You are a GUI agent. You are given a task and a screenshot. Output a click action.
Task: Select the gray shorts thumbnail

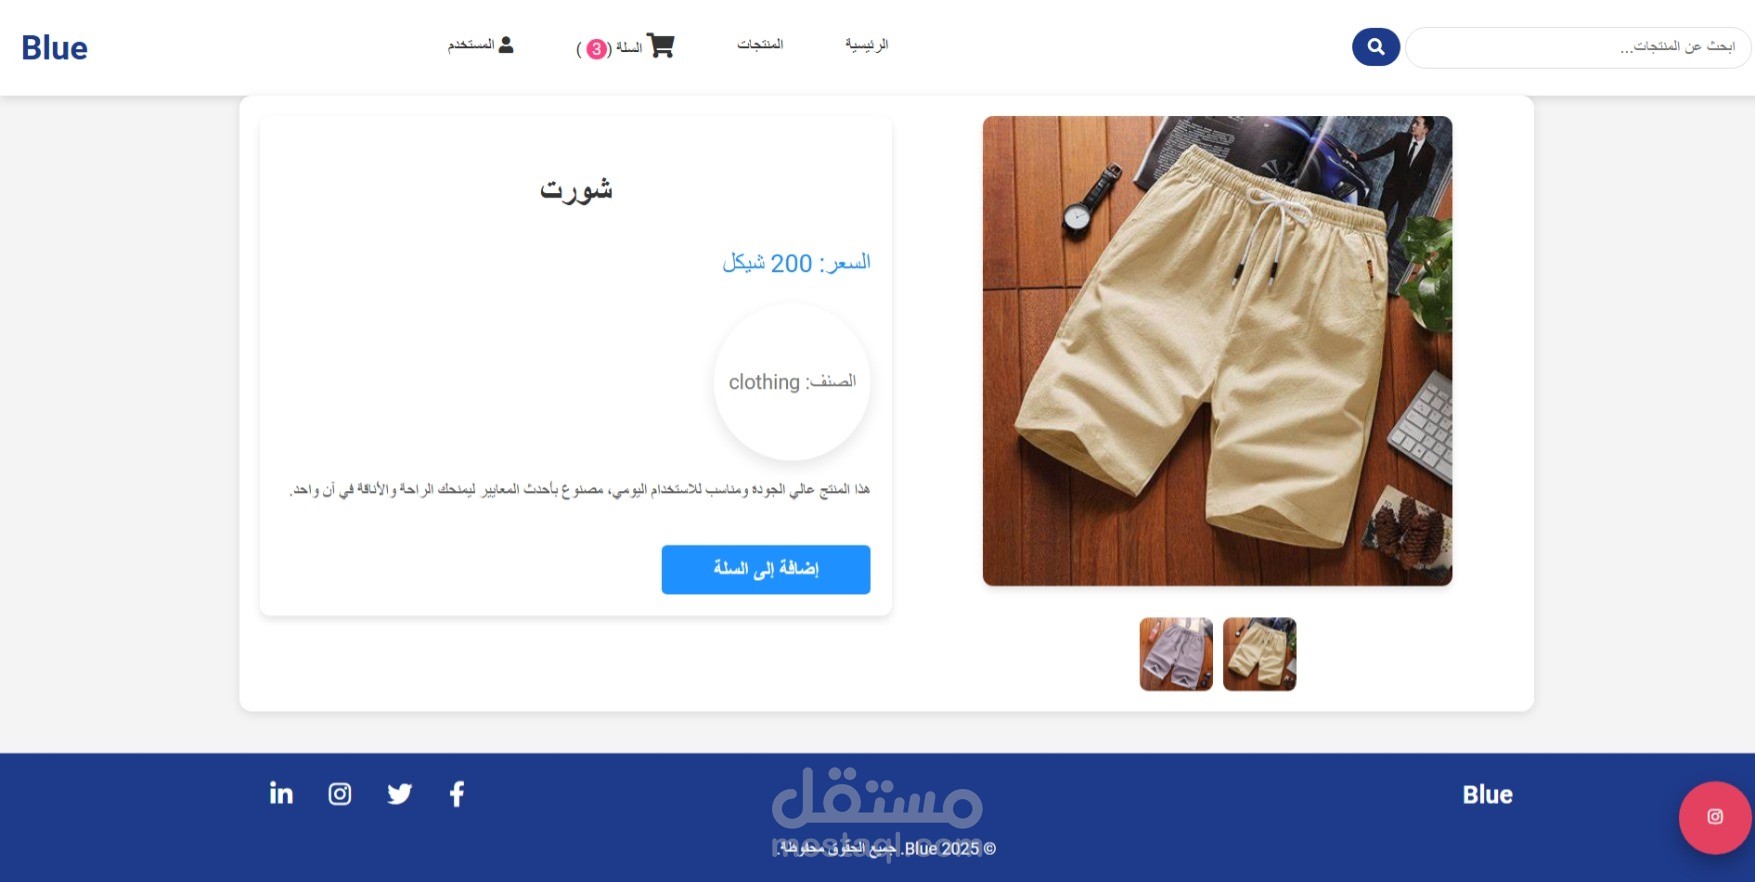[1176, 654]
